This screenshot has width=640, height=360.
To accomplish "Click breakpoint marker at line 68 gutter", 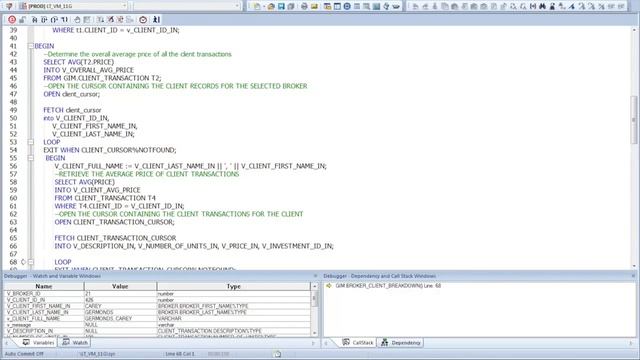I will tap(23, 262).
